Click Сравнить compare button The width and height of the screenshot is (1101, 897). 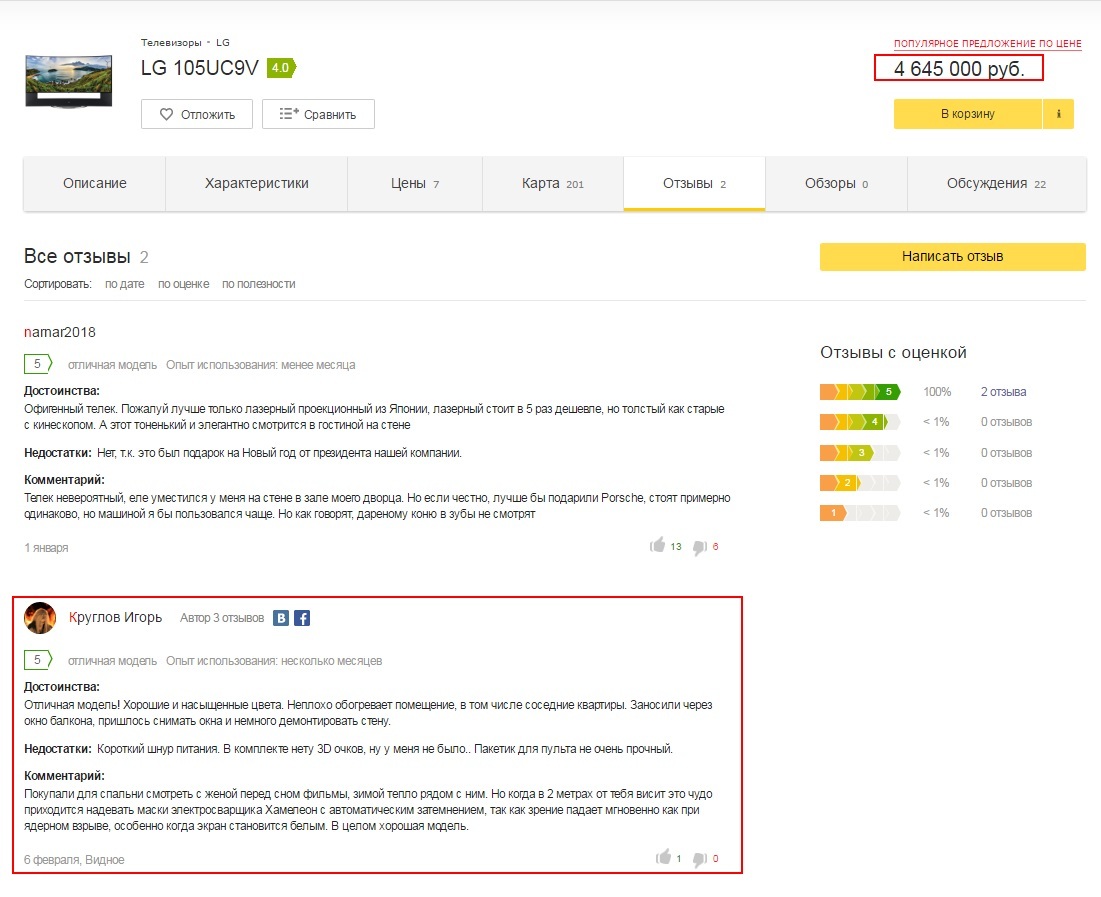pos(318,114)
